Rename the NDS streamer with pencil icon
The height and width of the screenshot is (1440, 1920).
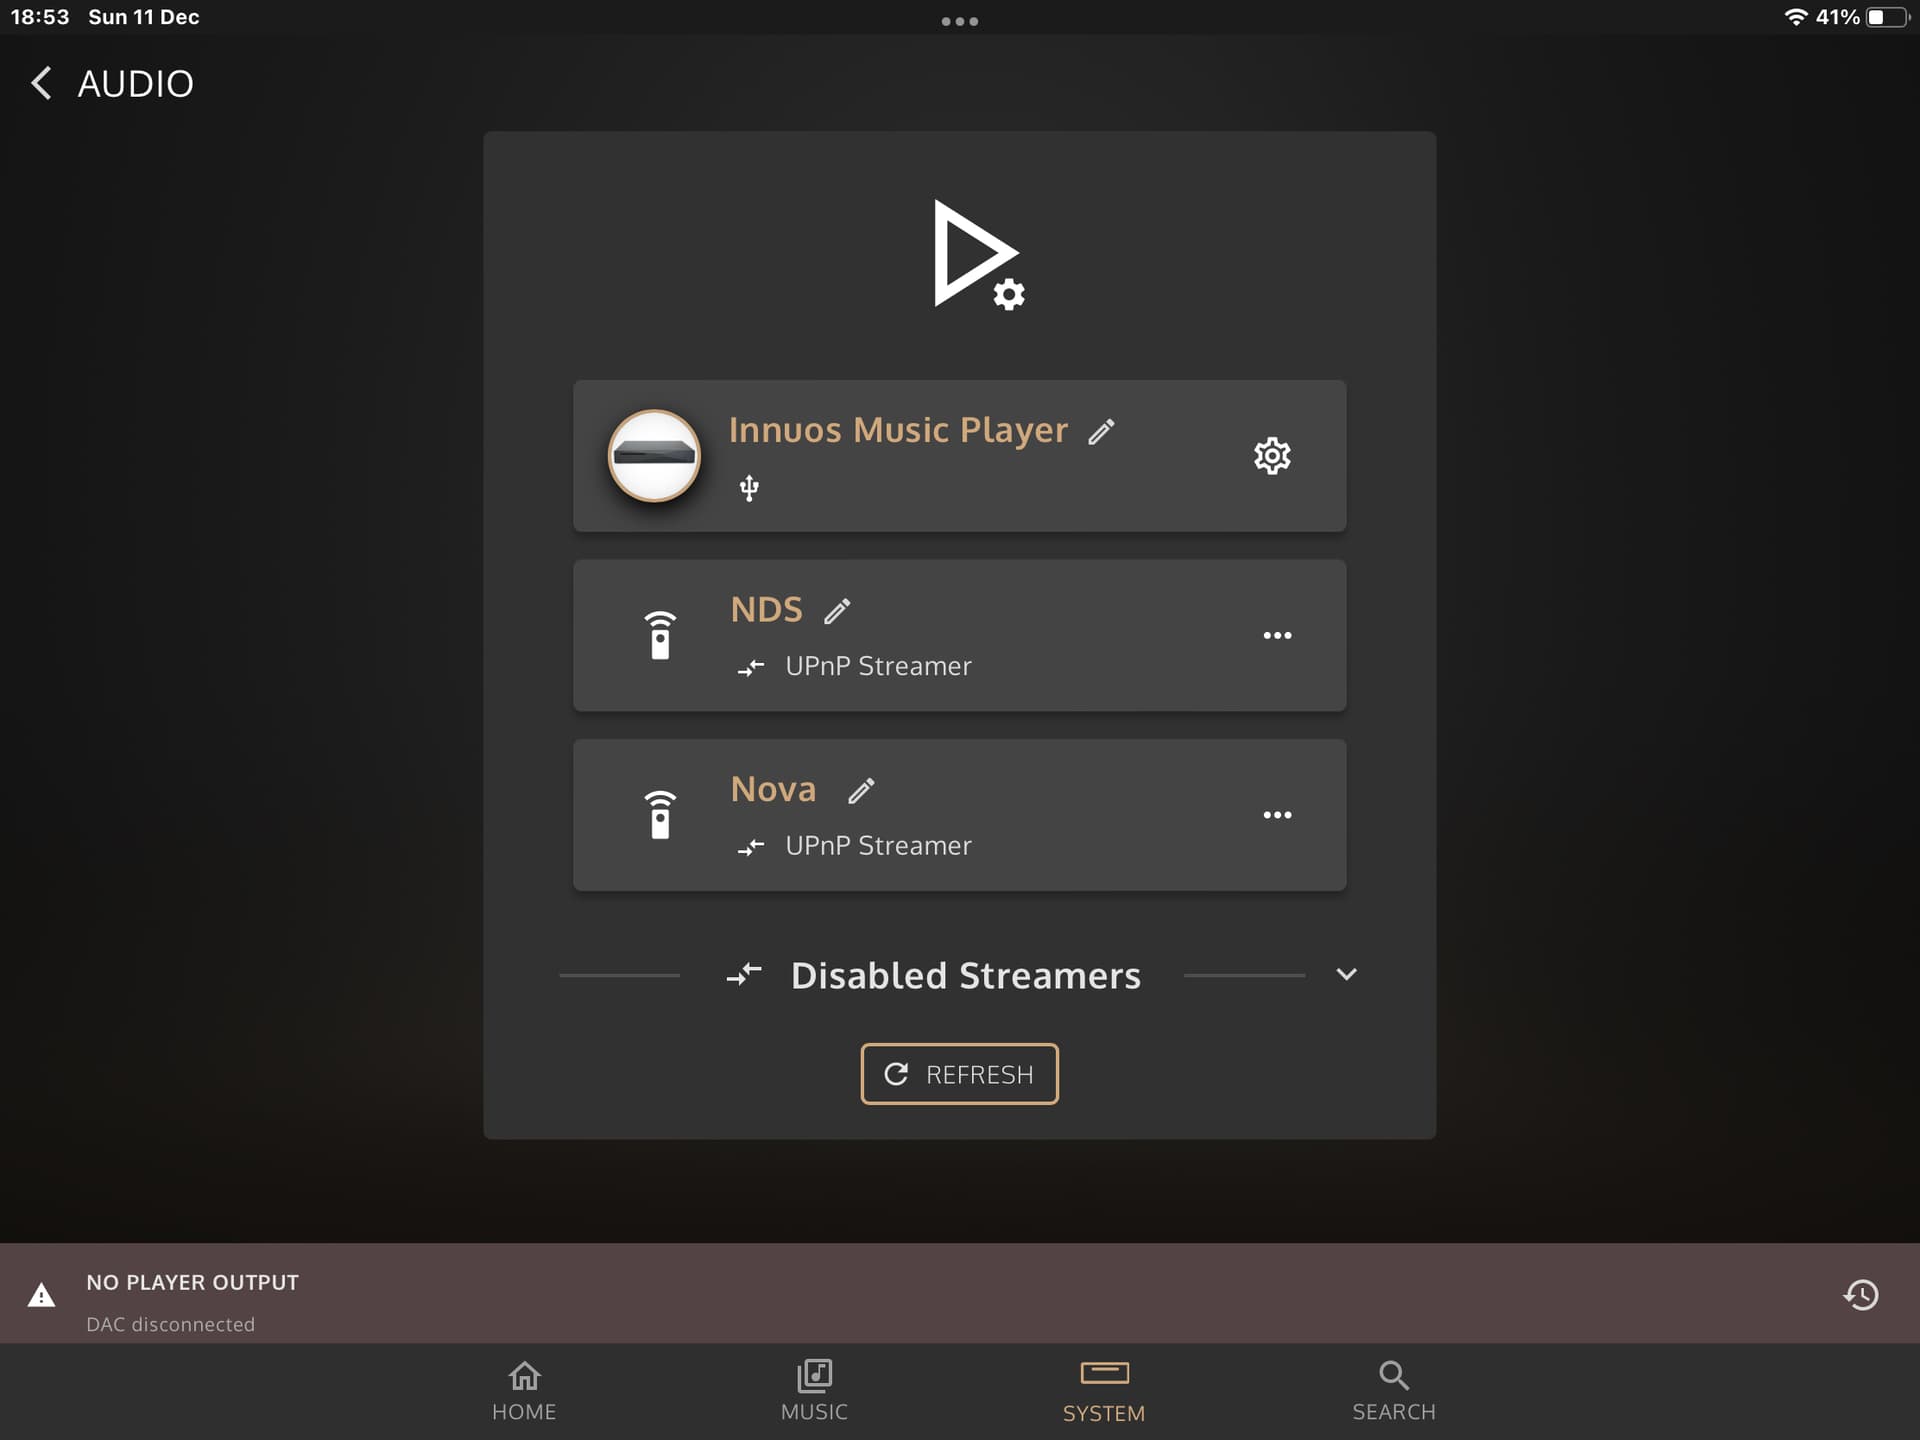pos(837,610)
